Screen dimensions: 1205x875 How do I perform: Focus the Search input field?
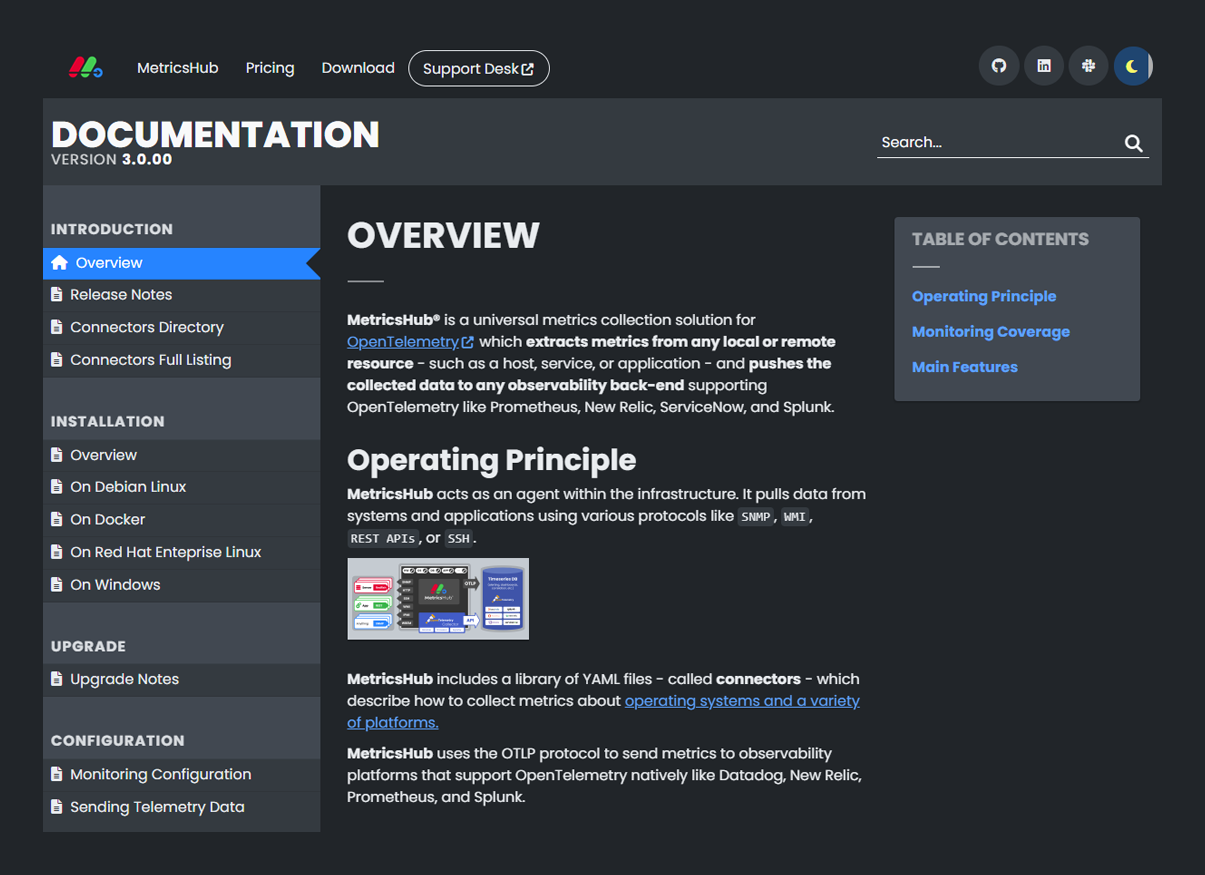click(996, 143)
